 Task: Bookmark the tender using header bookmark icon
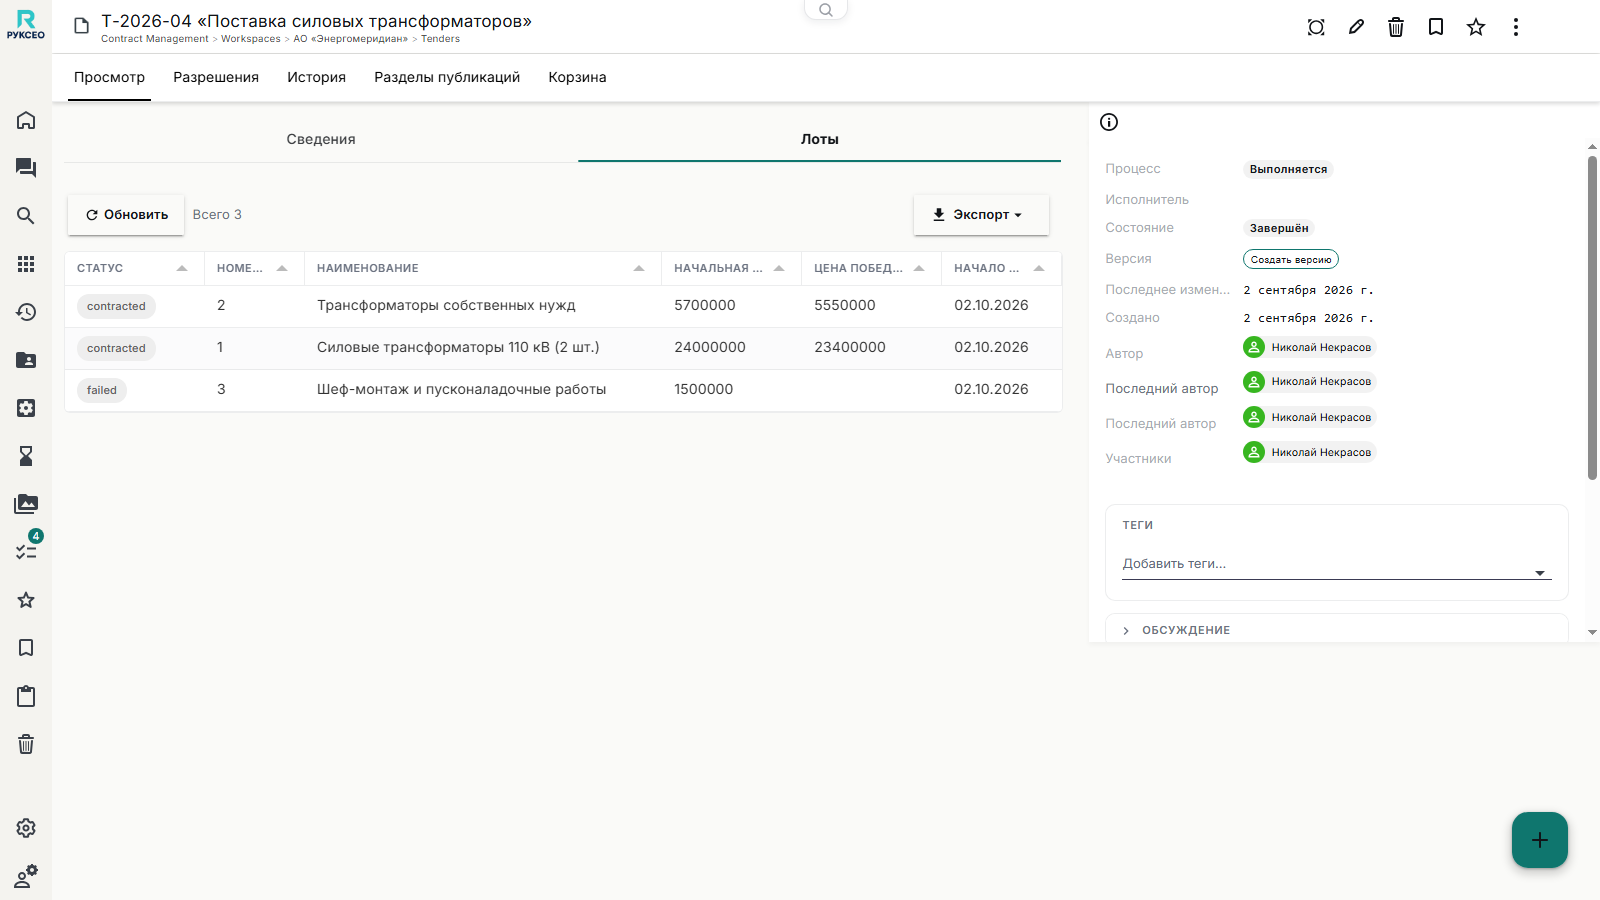tap(1436, 27)
